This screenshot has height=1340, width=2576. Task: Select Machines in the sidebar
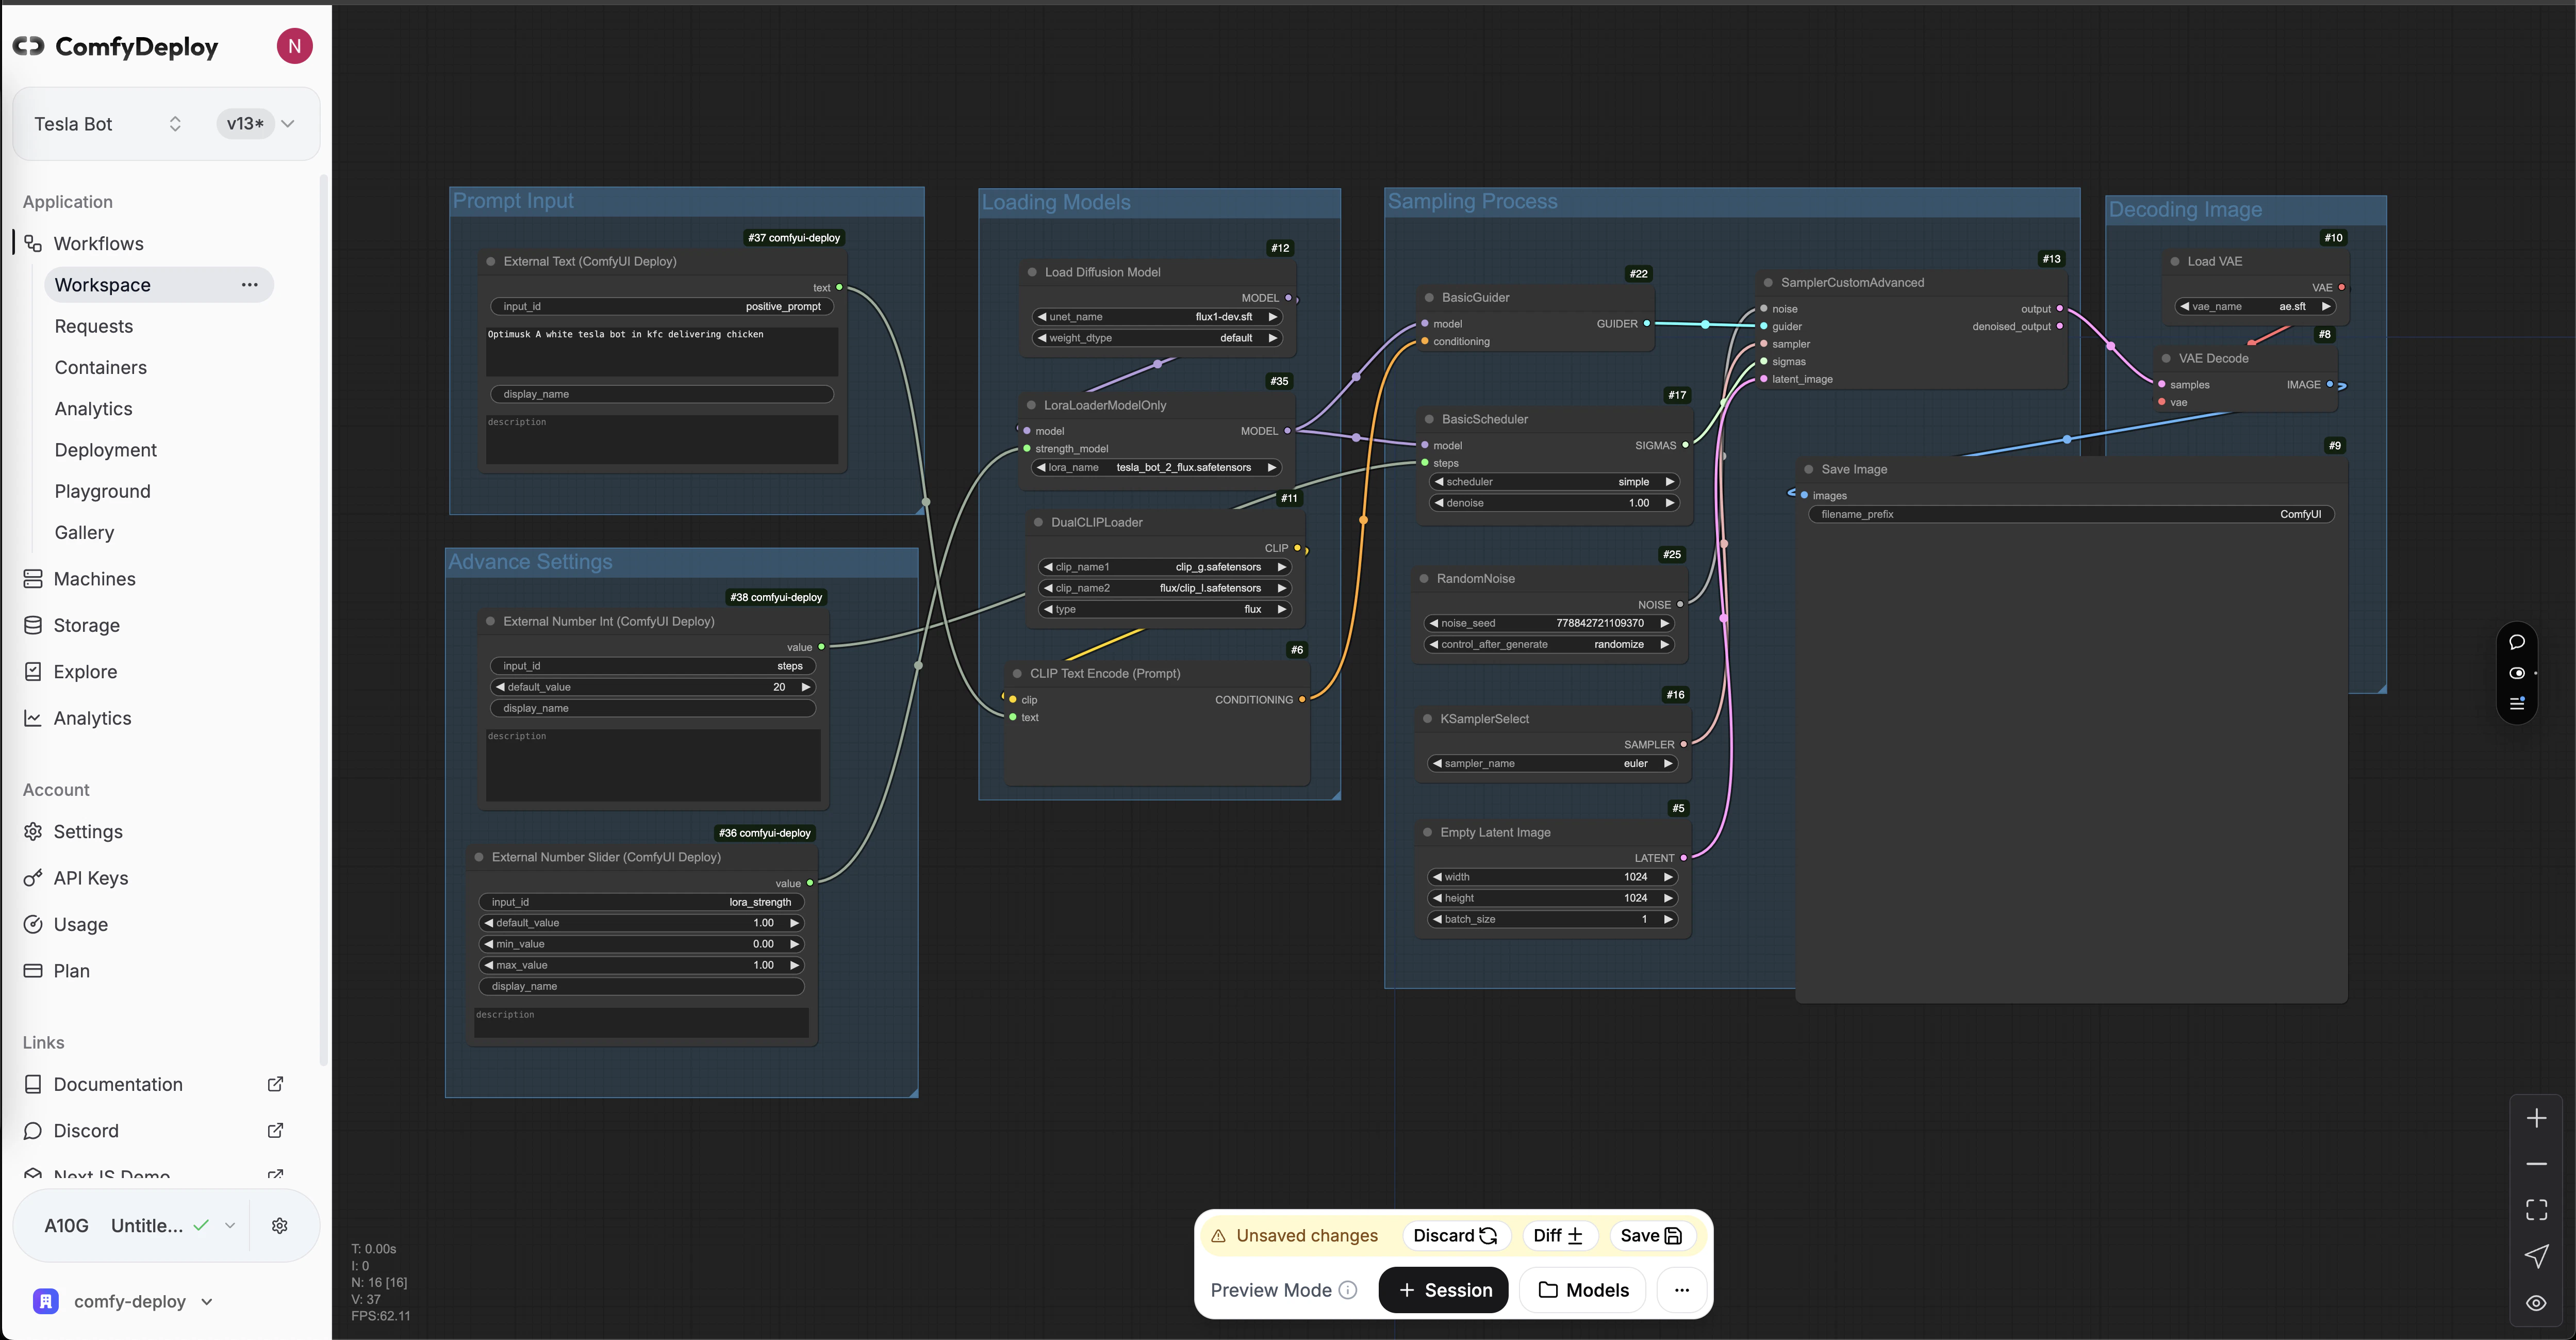pyautogui.click(x=95, y=578)
